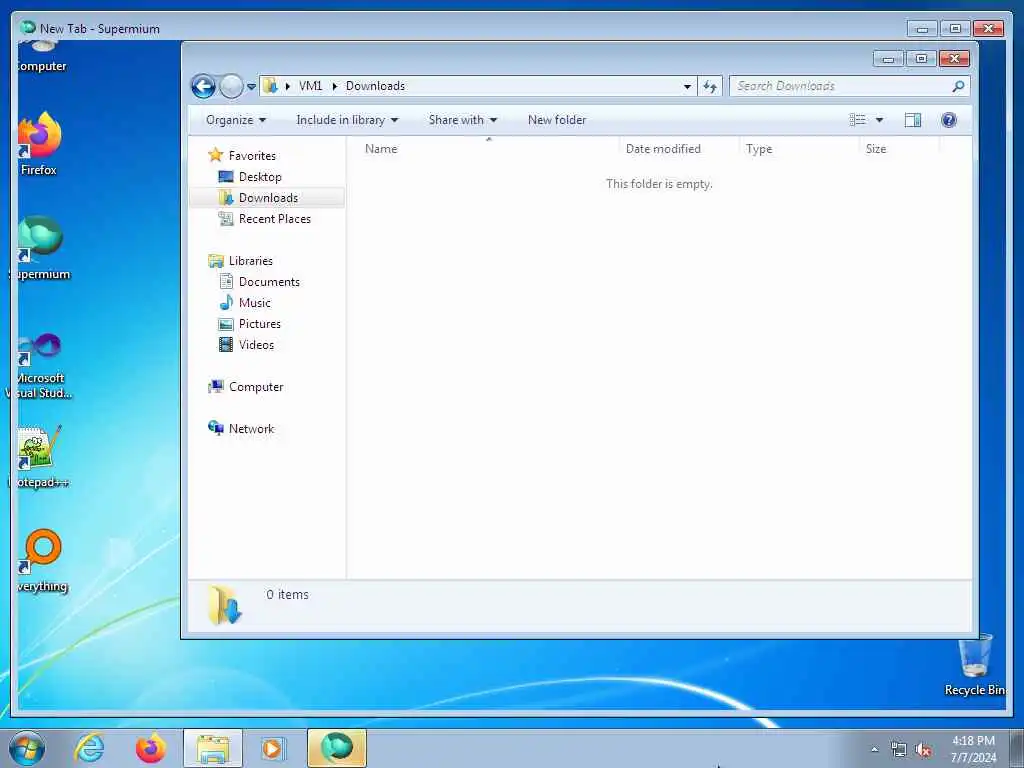Close the Supermium New Tab window
Viewport: 1024px width, 768px height.
[988, 29]
